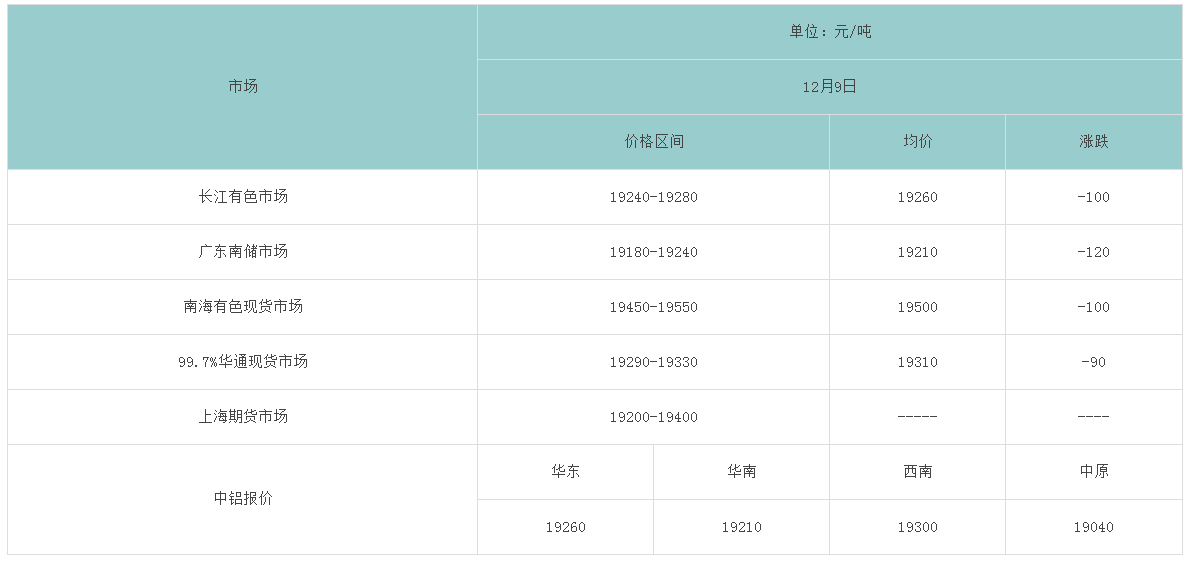Click the 中铝报价 row label
This screenshot has height=566, width=1196.
pyautogui.click(x=243, y=499)
